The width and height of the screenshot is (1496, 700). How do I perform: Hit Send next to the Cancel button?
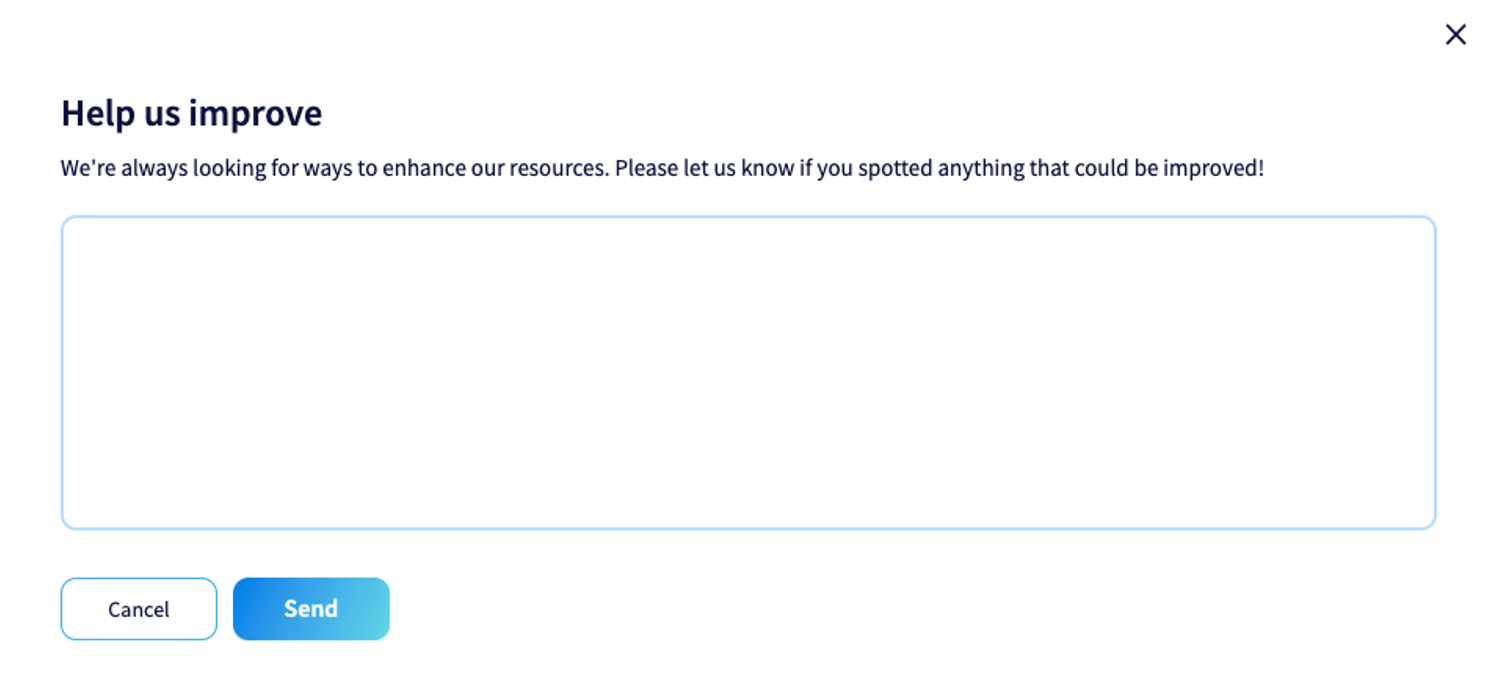click(x=311, y=609)
